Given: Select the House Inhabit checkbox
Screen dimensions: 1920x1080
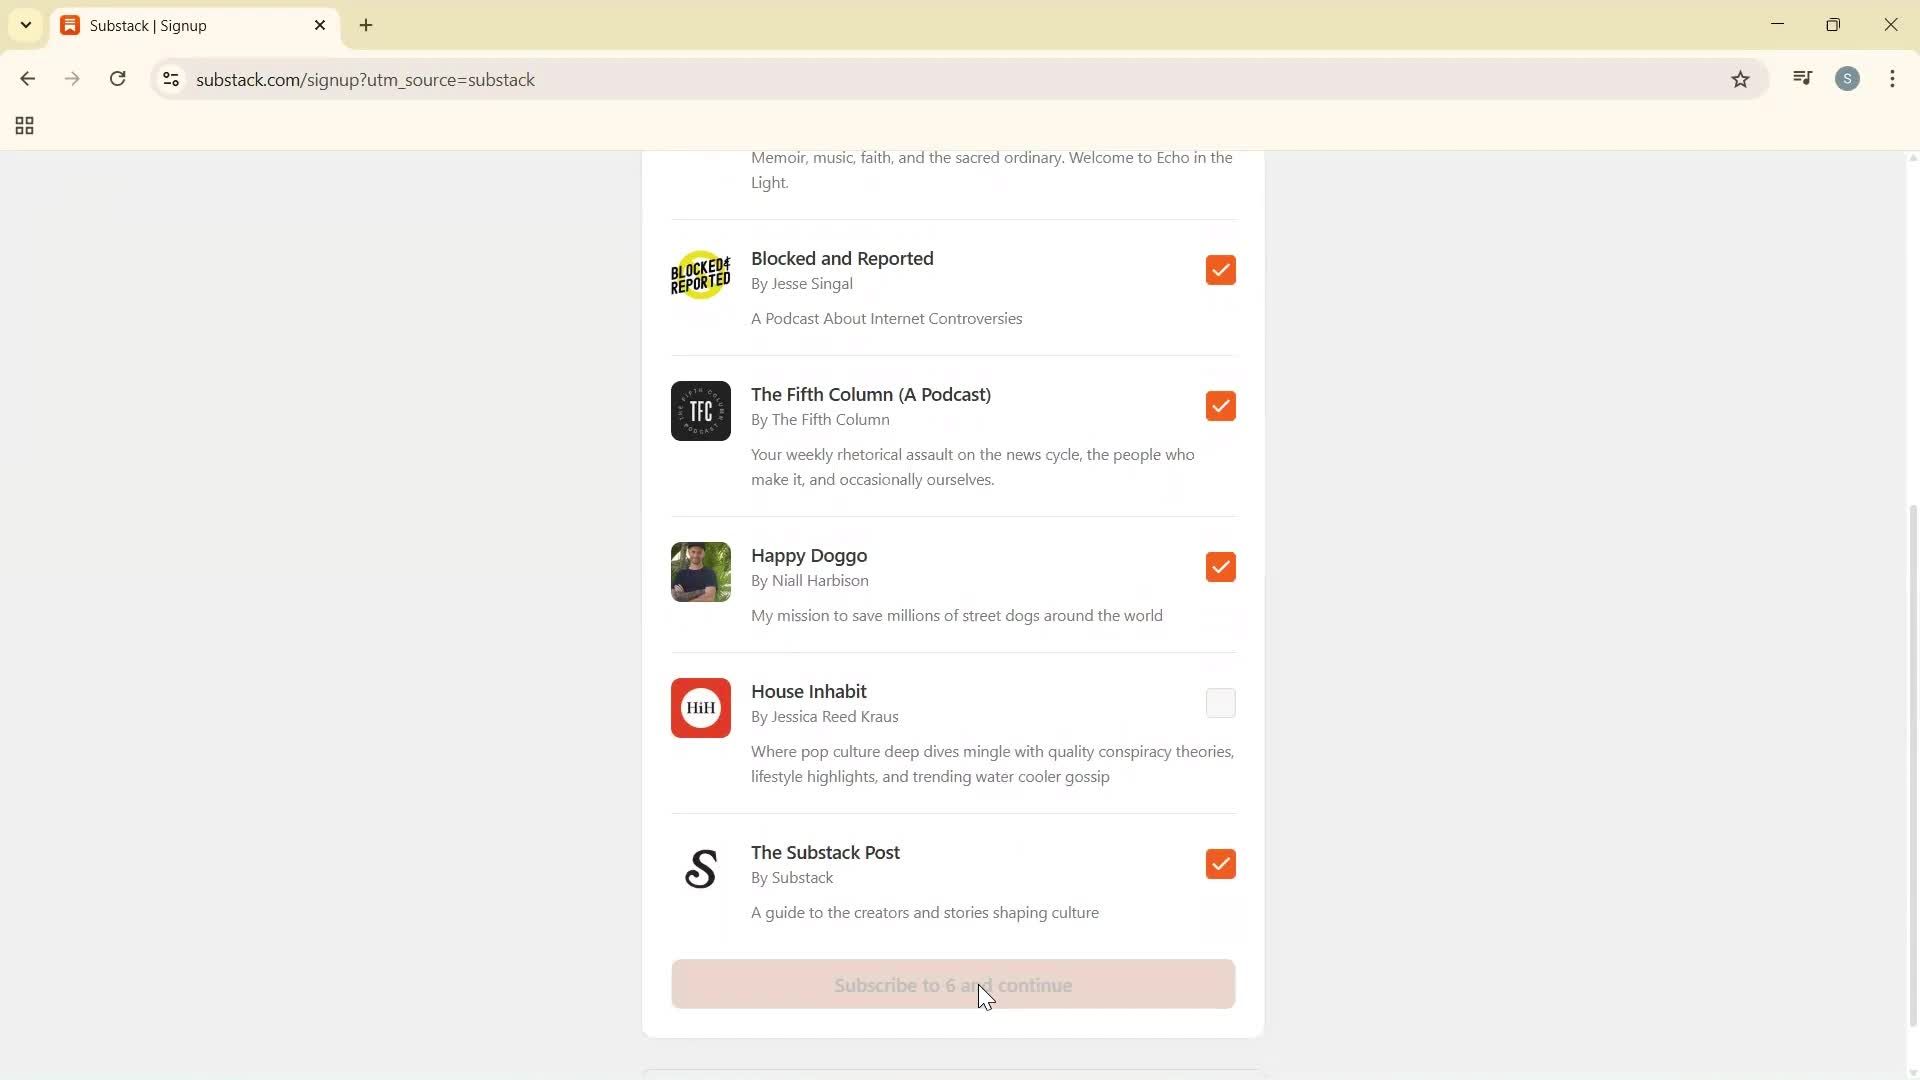Looking at the screenshot, I should (1220, 703).
